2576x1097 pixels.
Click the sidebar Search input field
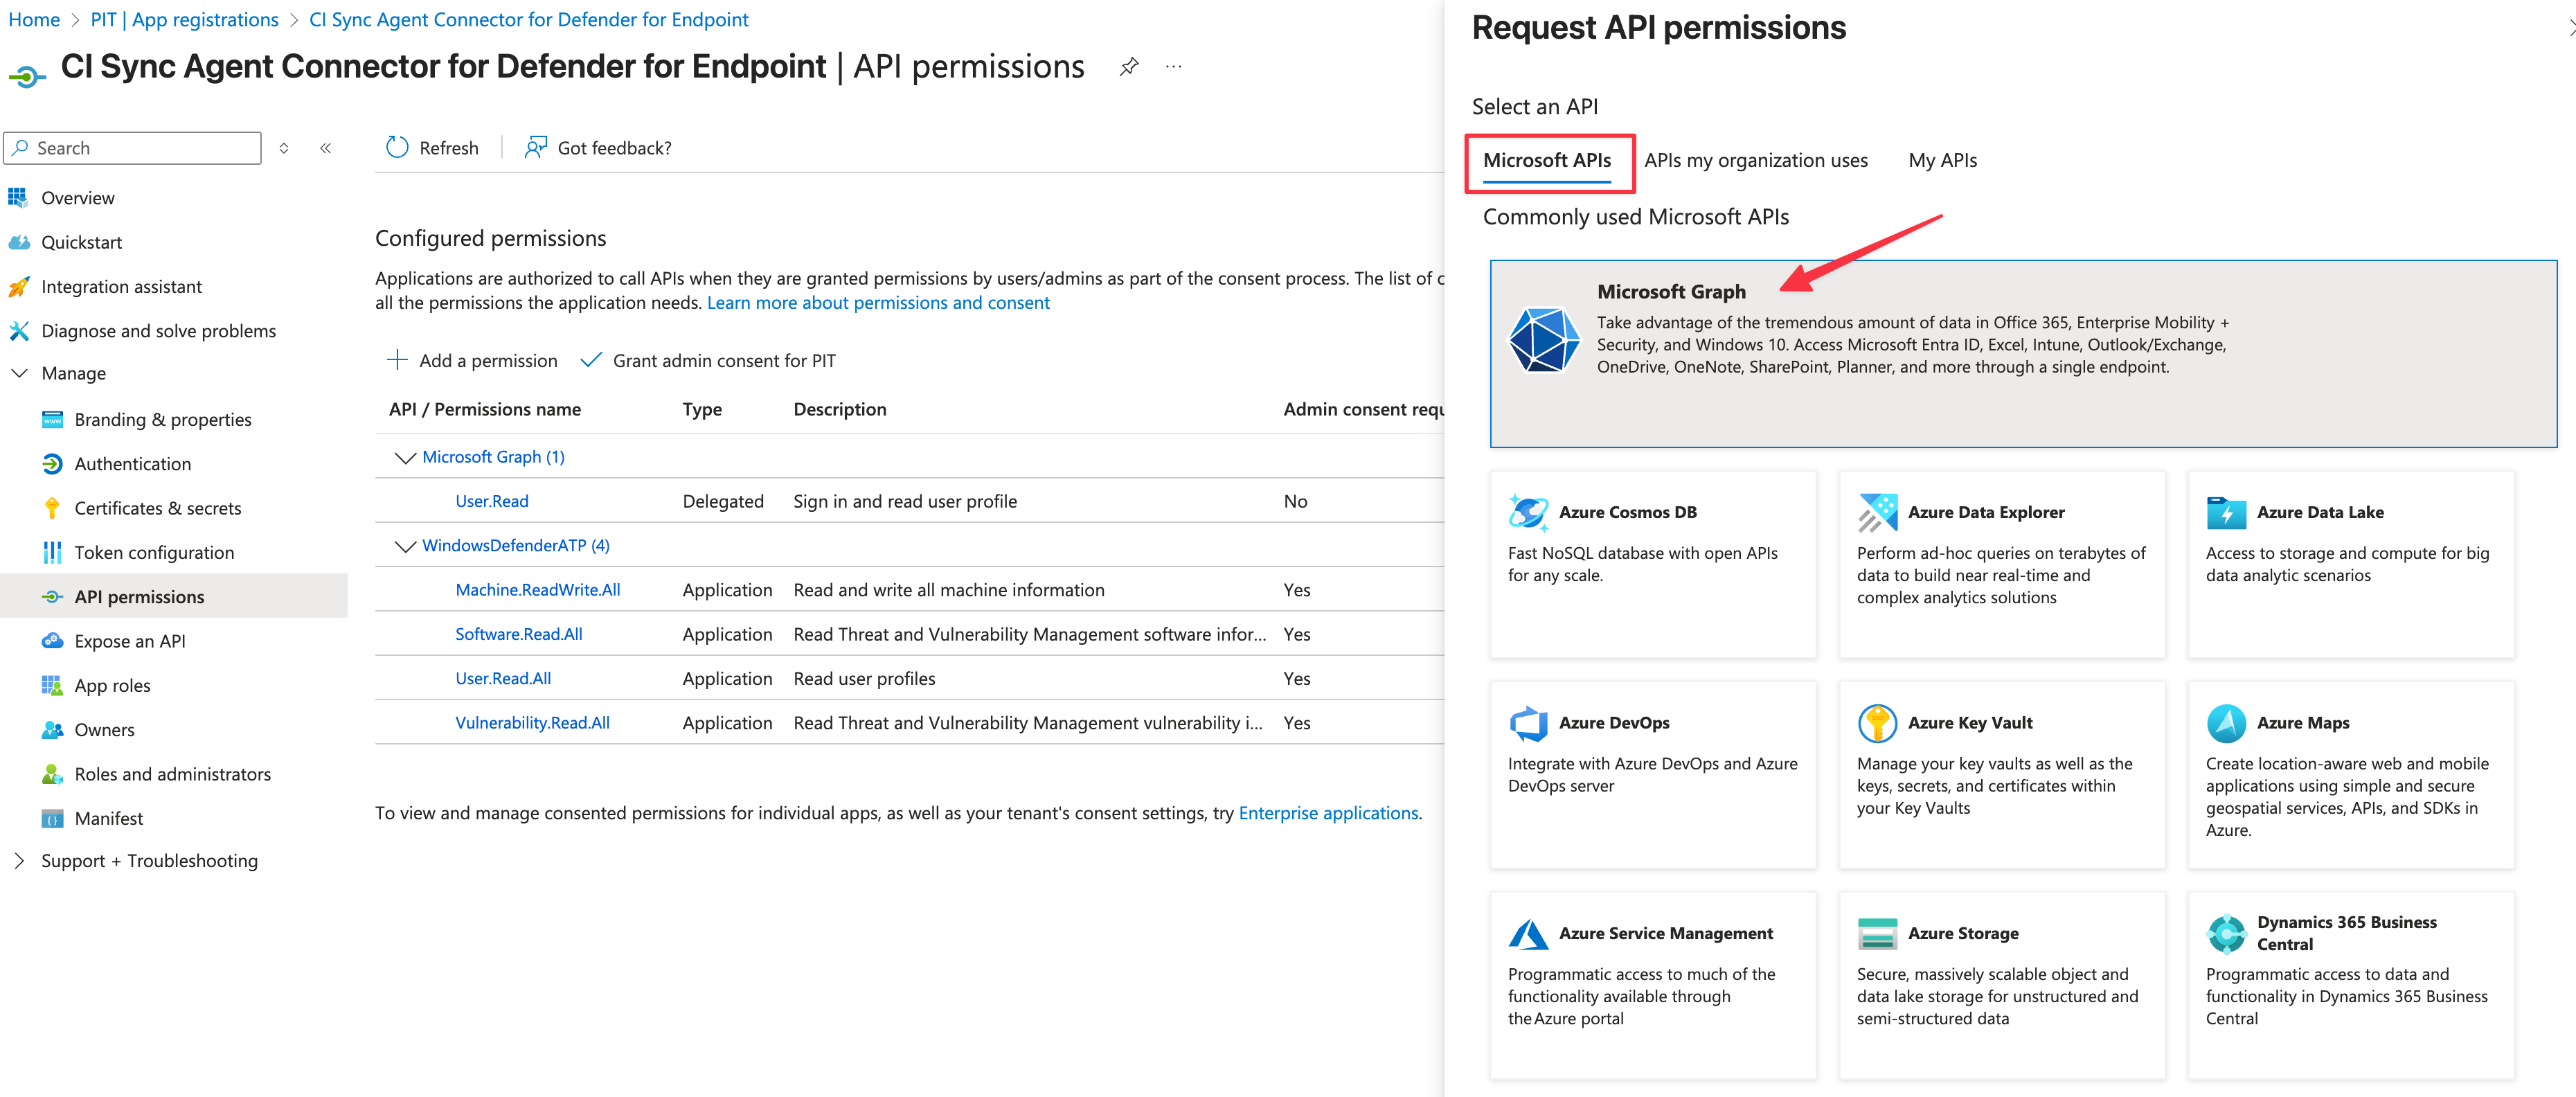(133, 148)
